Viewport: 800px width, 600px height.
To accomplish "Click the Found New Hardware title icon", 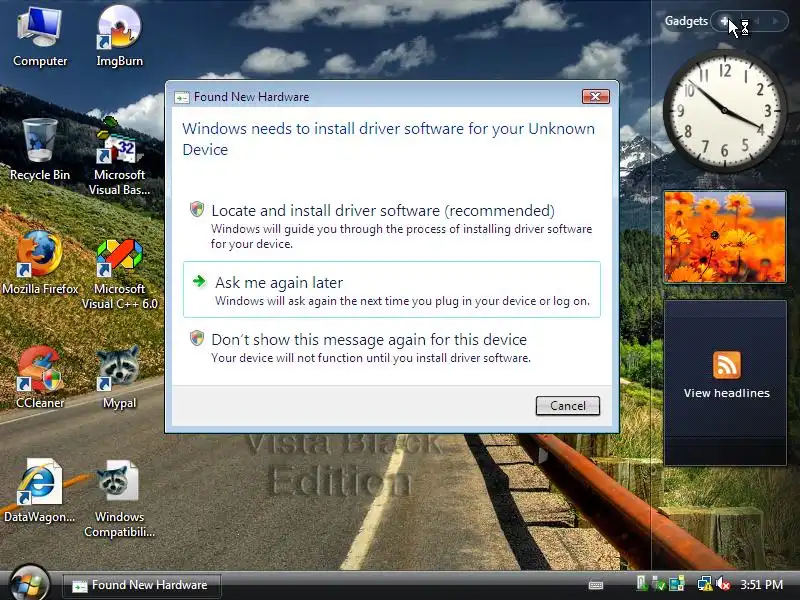I will 182,97.
